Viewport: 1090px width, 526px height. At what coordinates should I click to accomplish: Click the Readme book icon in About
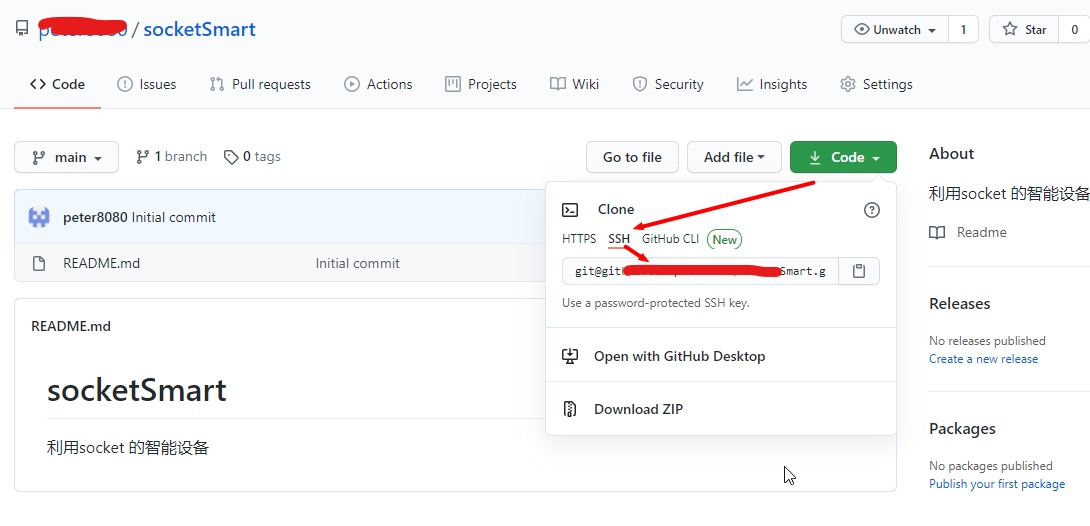coord(937,232)
